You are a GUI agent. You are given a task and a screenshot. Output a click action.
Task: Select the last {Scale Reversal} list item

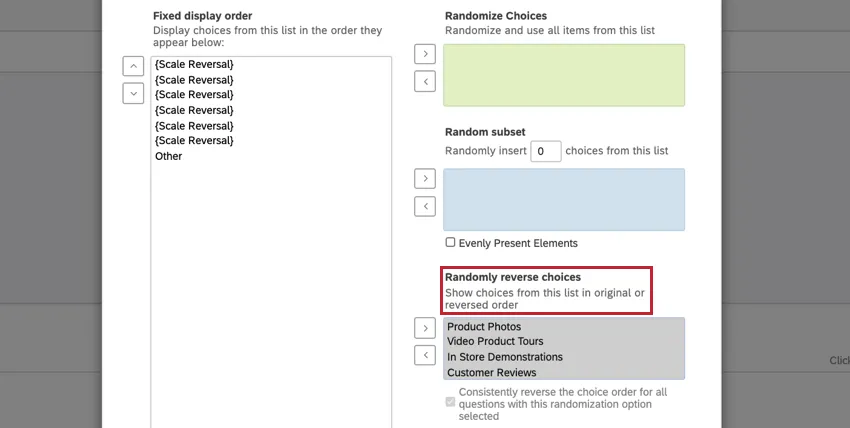(194, 141)
